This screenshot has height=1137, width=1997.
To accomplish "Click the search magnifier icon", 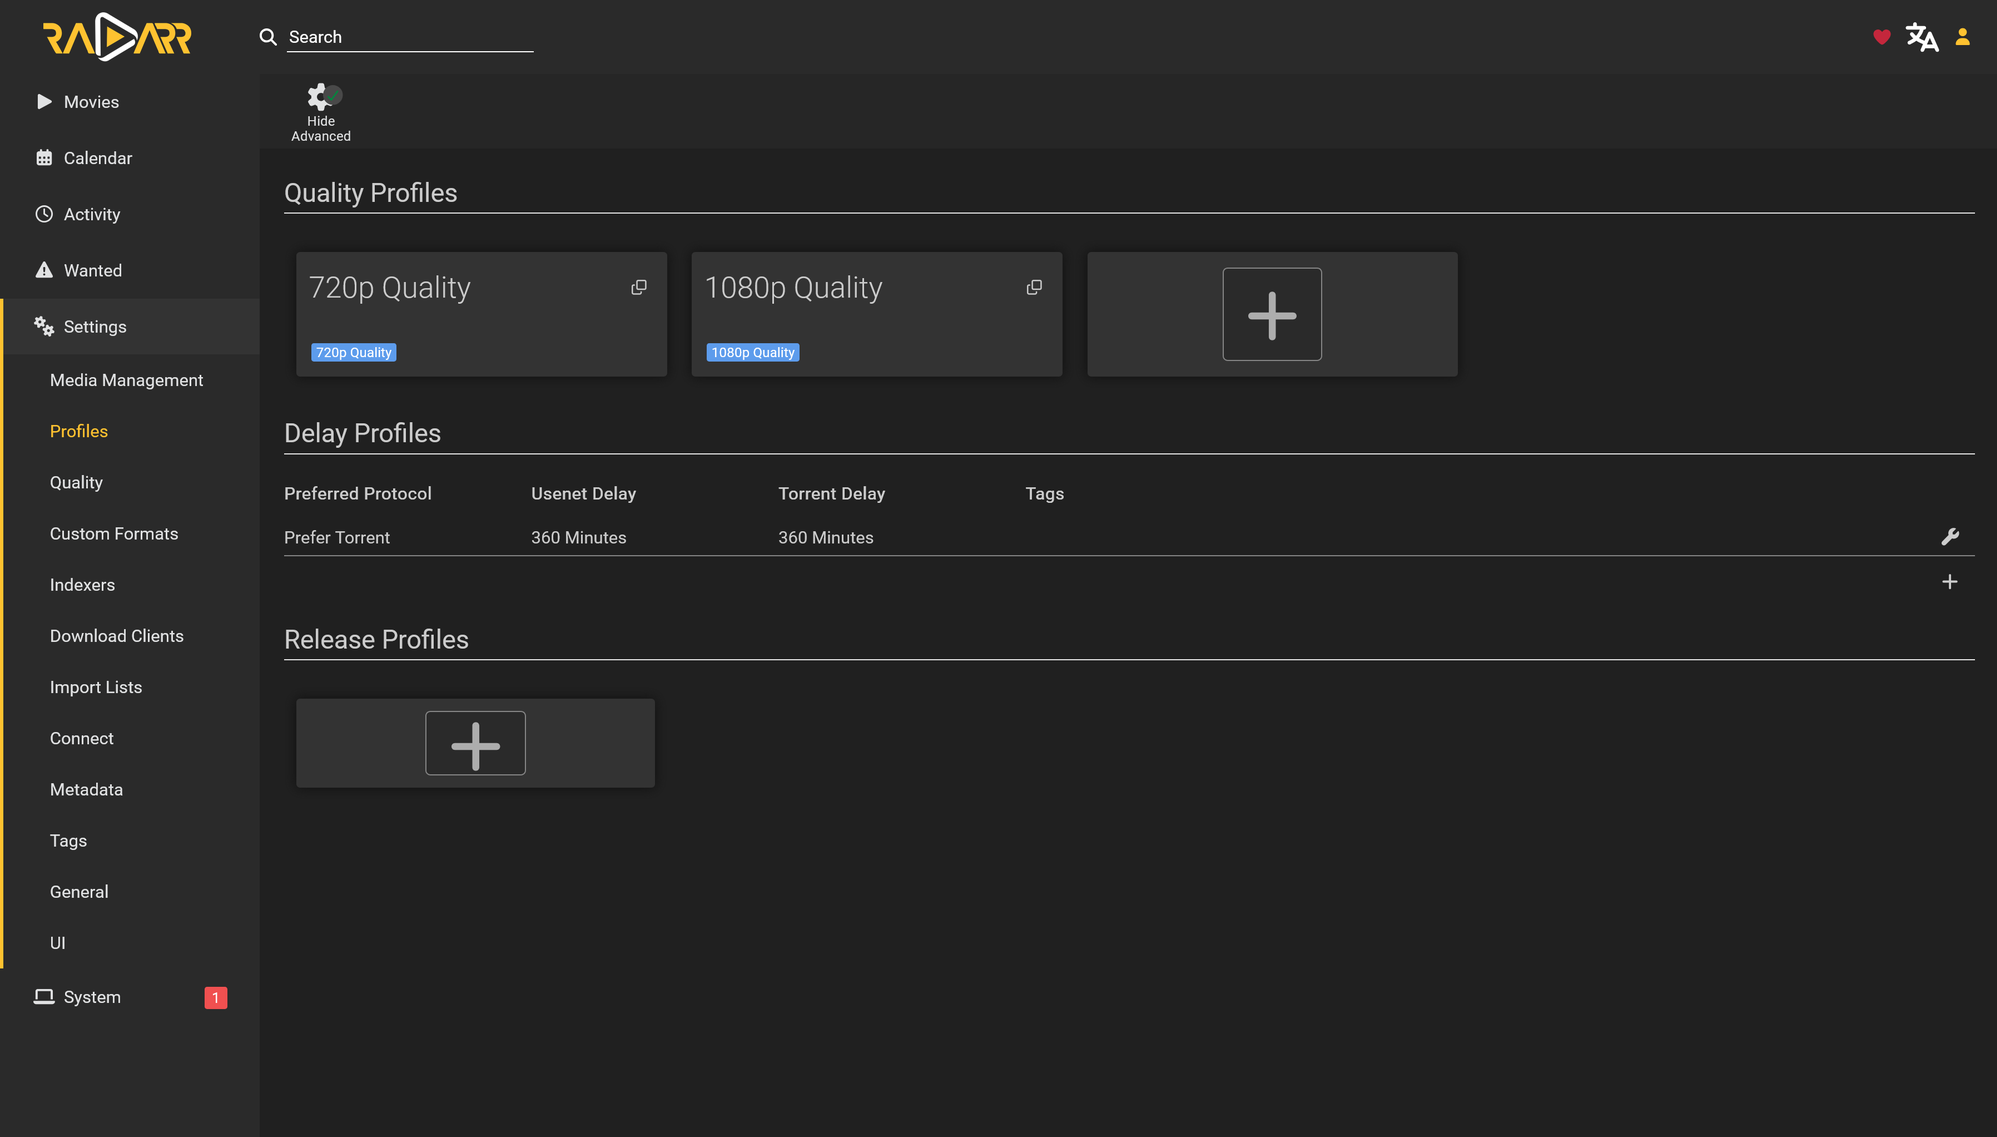I will pos(268,37).
